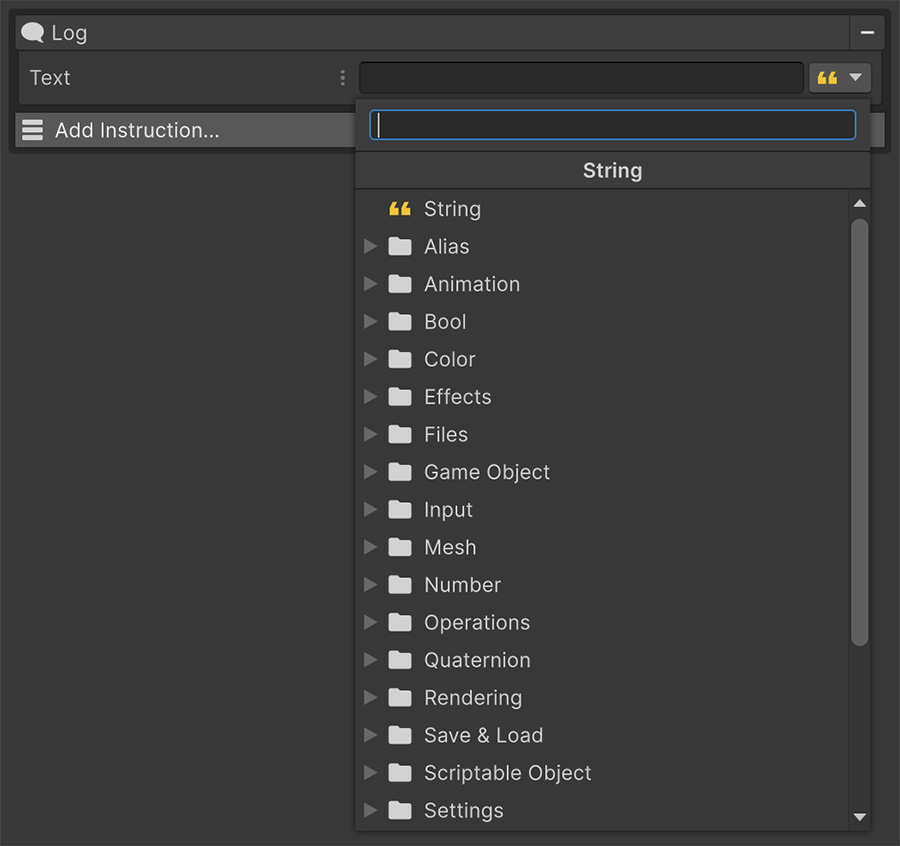Click the list scrollbar up arrow
Image resolution: width=900 pixels, height=846 pixels.
pos(859,204)
